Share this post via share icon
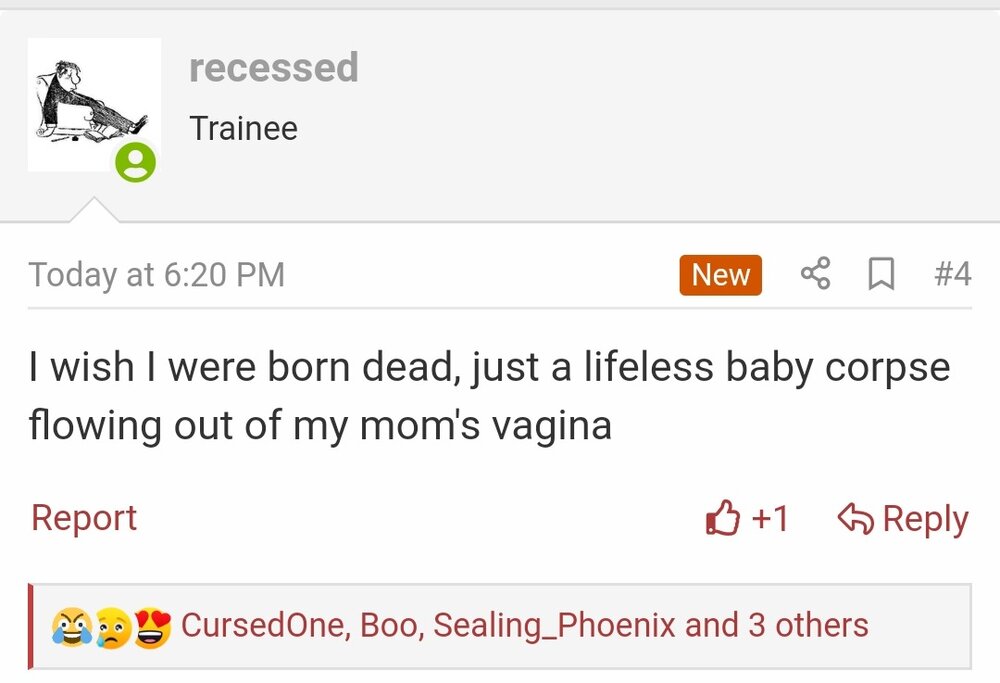The image size is (1000, 683). (816, 274)
